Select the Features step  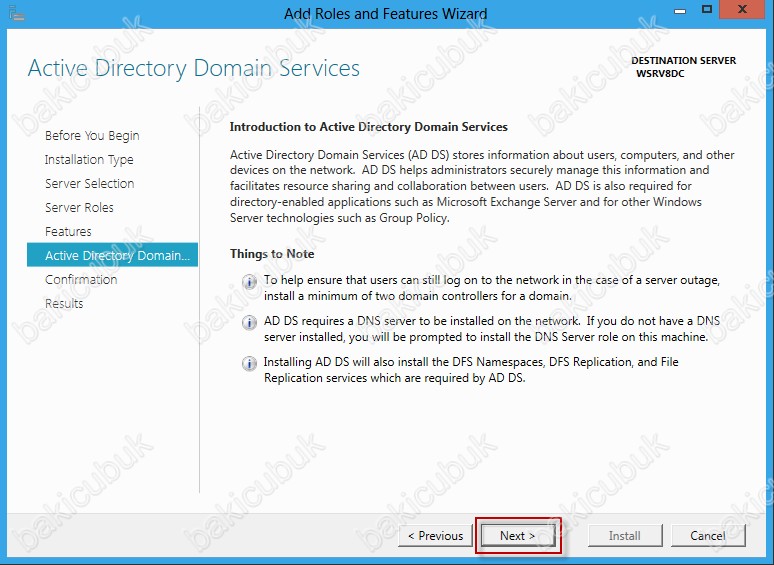pyautogui.click(x=68, y=231)
